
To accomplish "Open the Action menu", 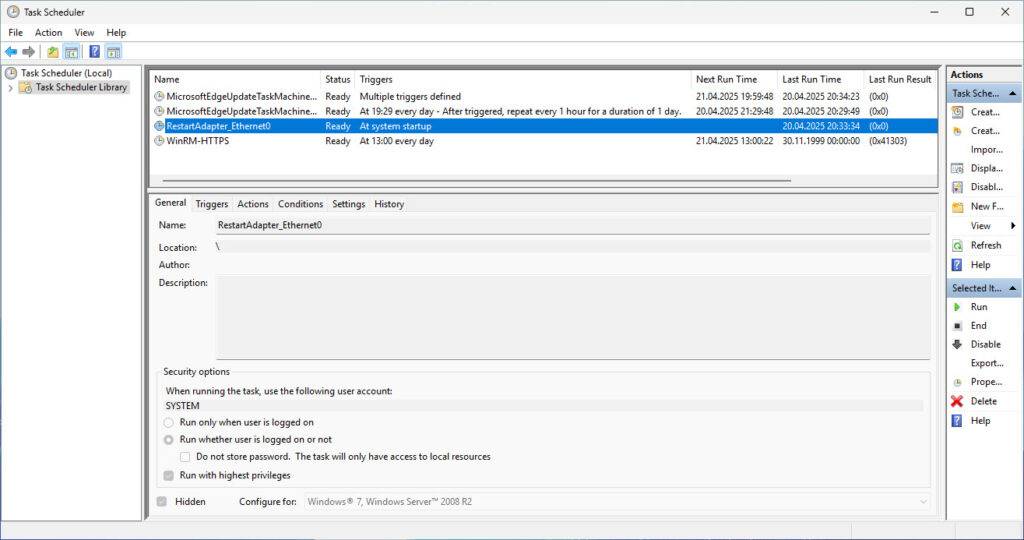I will click(x=48, y=33).
